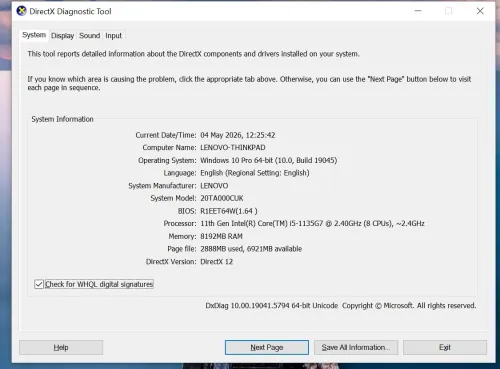Screen dimensions: 500x369
Task: Click the system model 20TA000CUK
Action: (222, 198)
